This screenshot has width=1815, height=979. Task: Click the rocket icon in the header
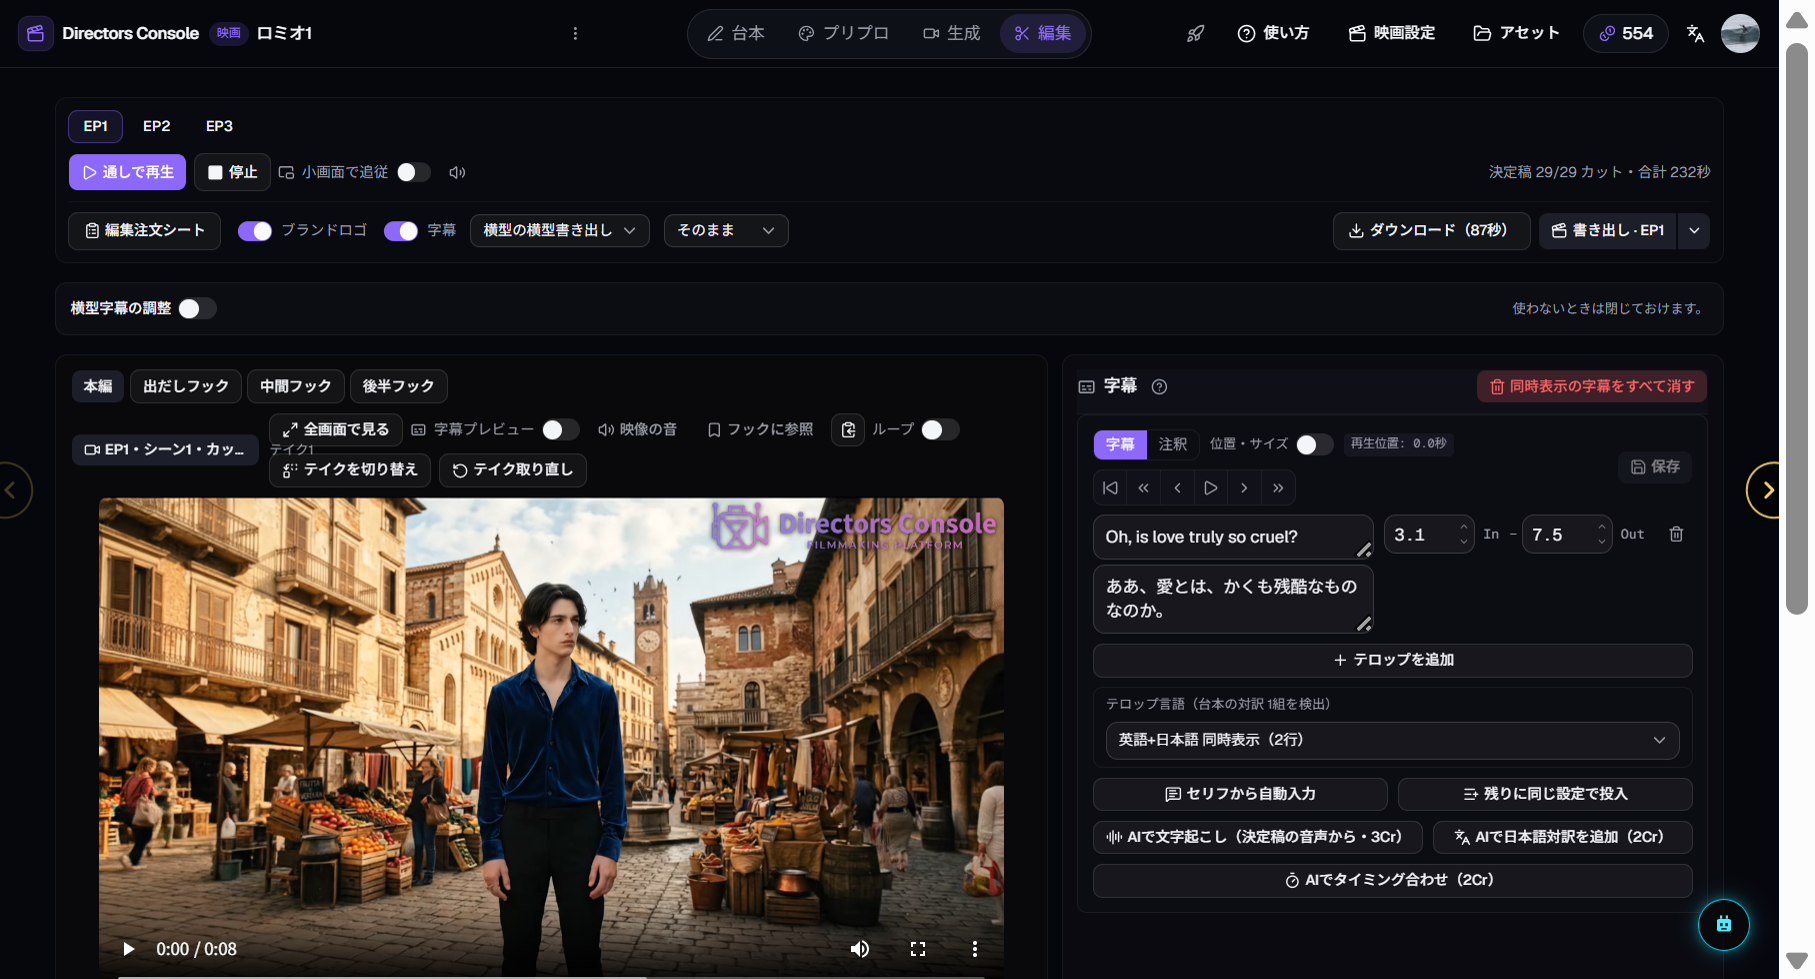(x=1195, y=34)
